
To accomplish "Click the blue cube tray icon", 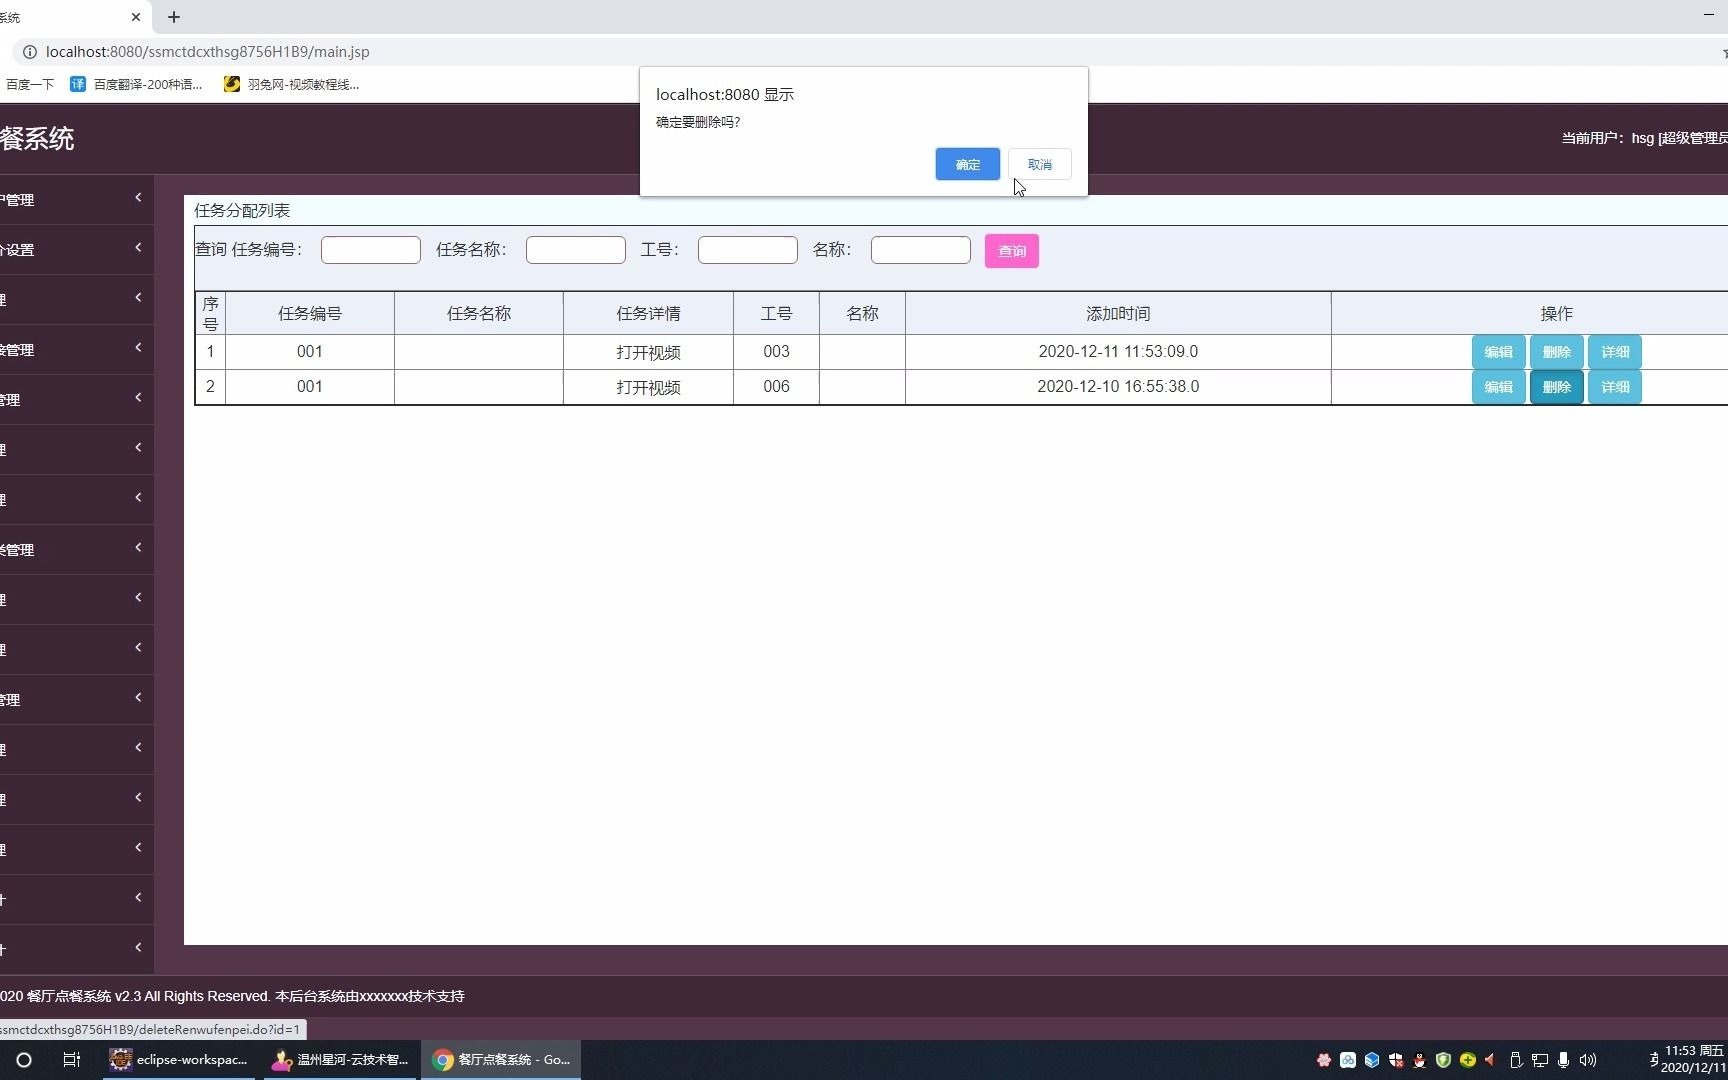I will pos(1372,1060).
